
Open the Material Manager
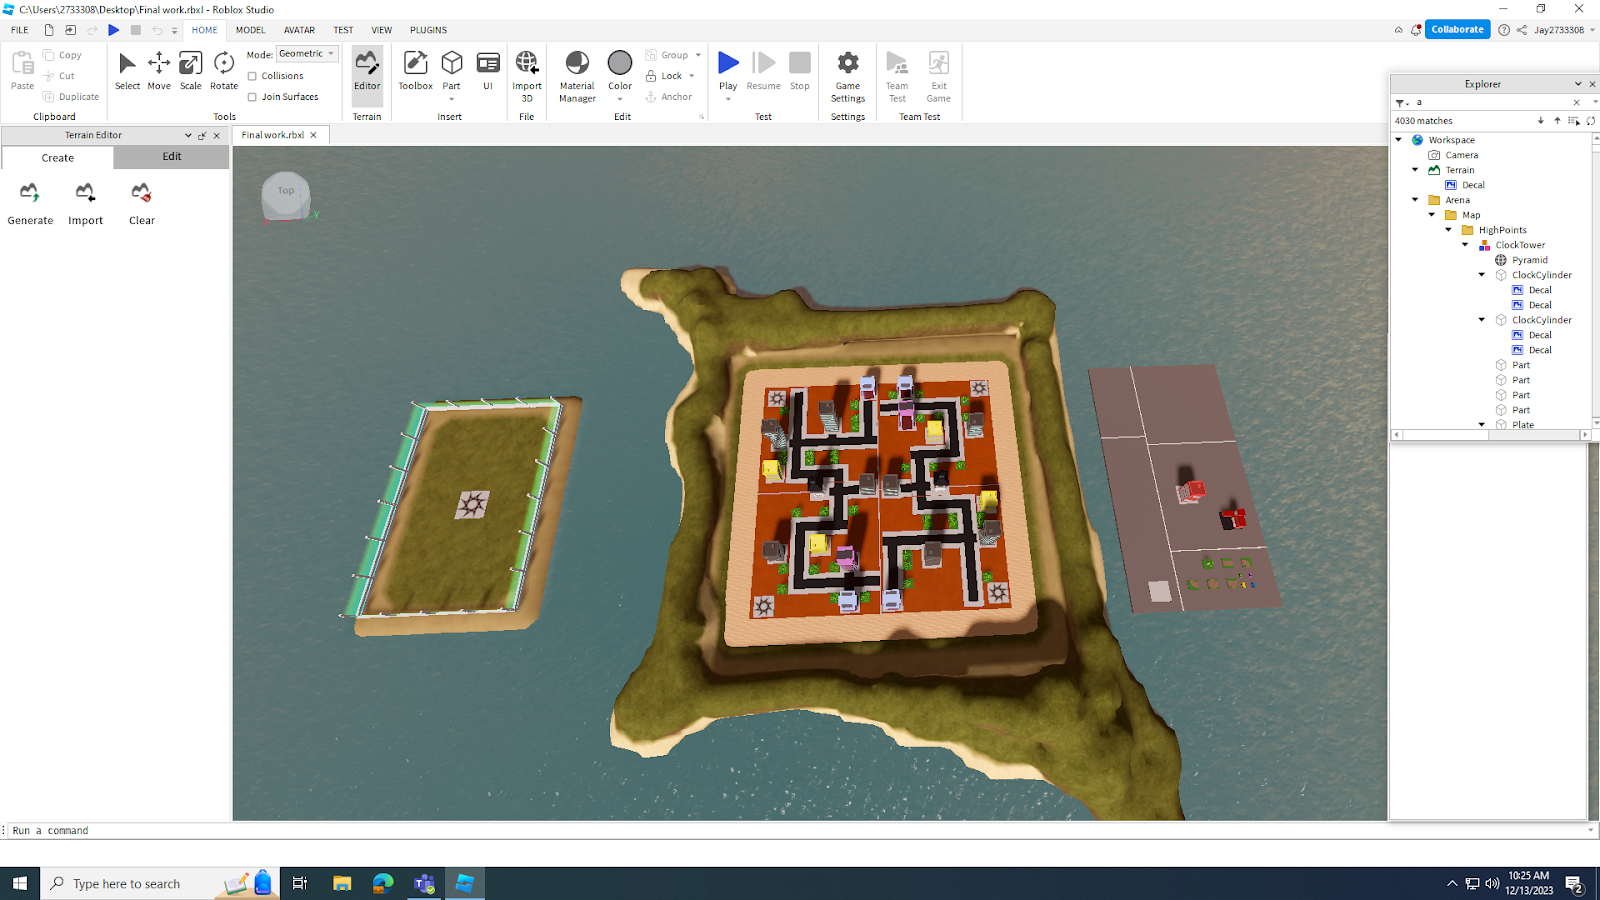click(577, 76)
